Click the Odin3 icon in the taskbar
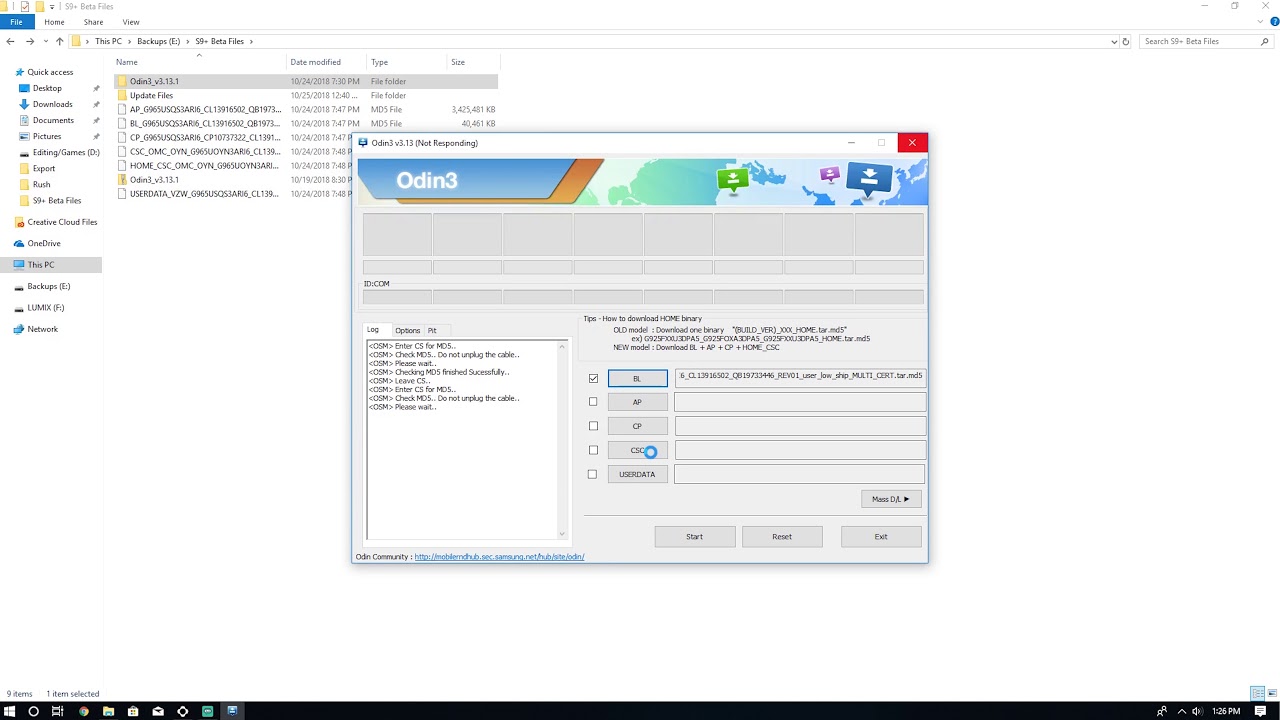Viewport: 1280px width, 720px height. (232, 711)
